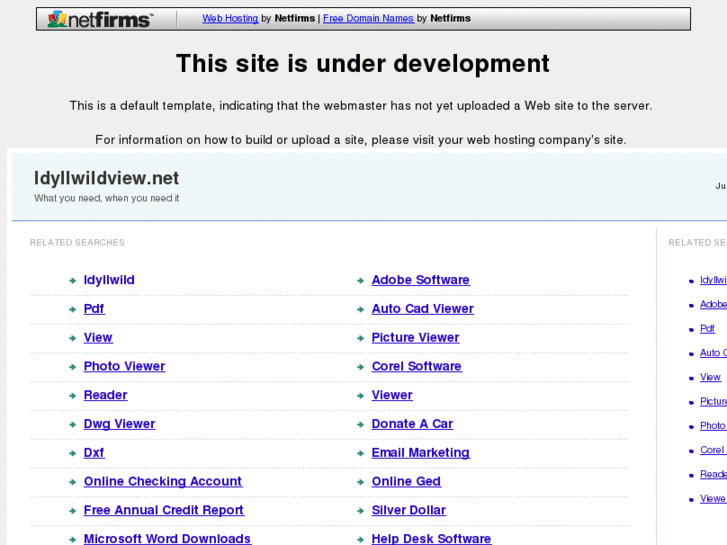Click 'What you need, when you need it' tagline
The height and width of the screenshot is (545, 727).
coord(106,198)
